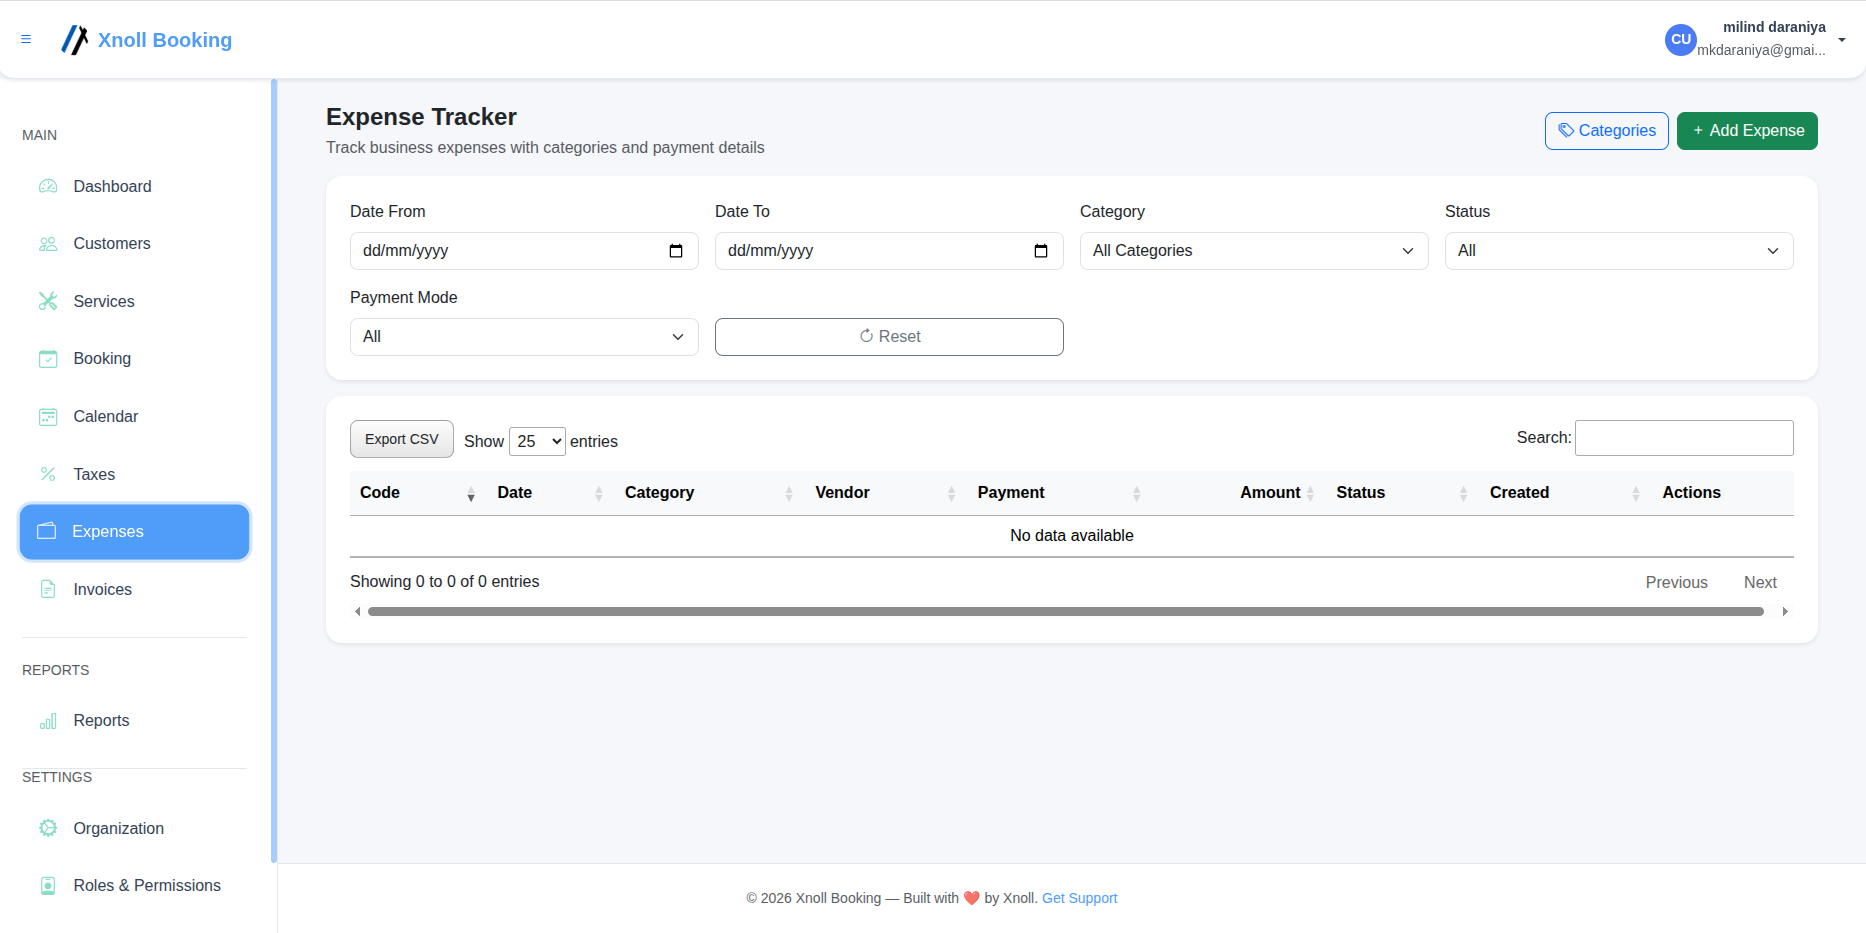Go to the Booking page
Viewport: 1866px width, 933px height.
coord(102,358)
